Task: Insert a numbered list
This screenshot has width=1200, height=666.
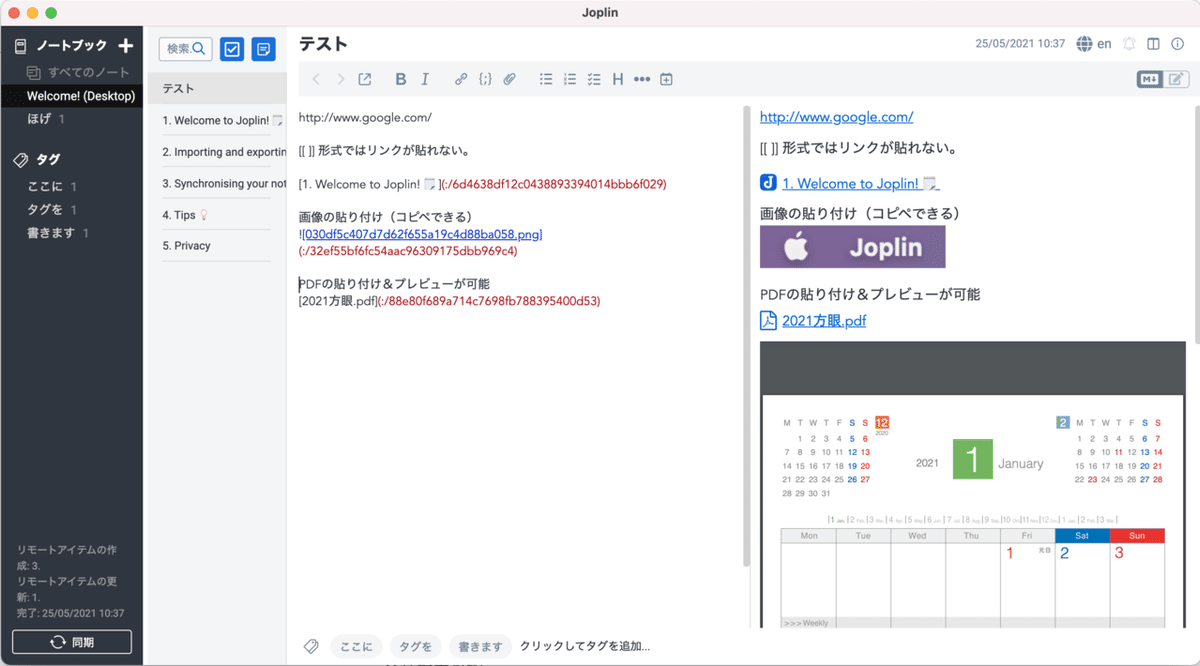Action: point(570,79)
